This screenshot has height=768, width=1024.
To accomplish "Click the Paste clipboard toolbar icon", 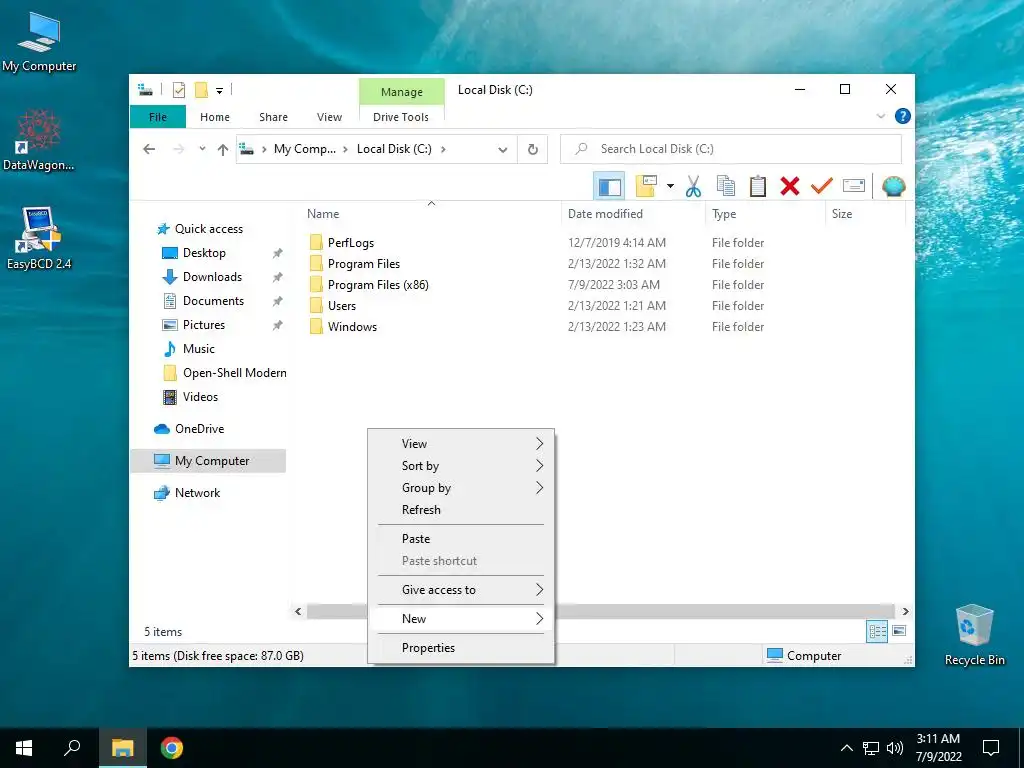I will click(x=758, y=186).
